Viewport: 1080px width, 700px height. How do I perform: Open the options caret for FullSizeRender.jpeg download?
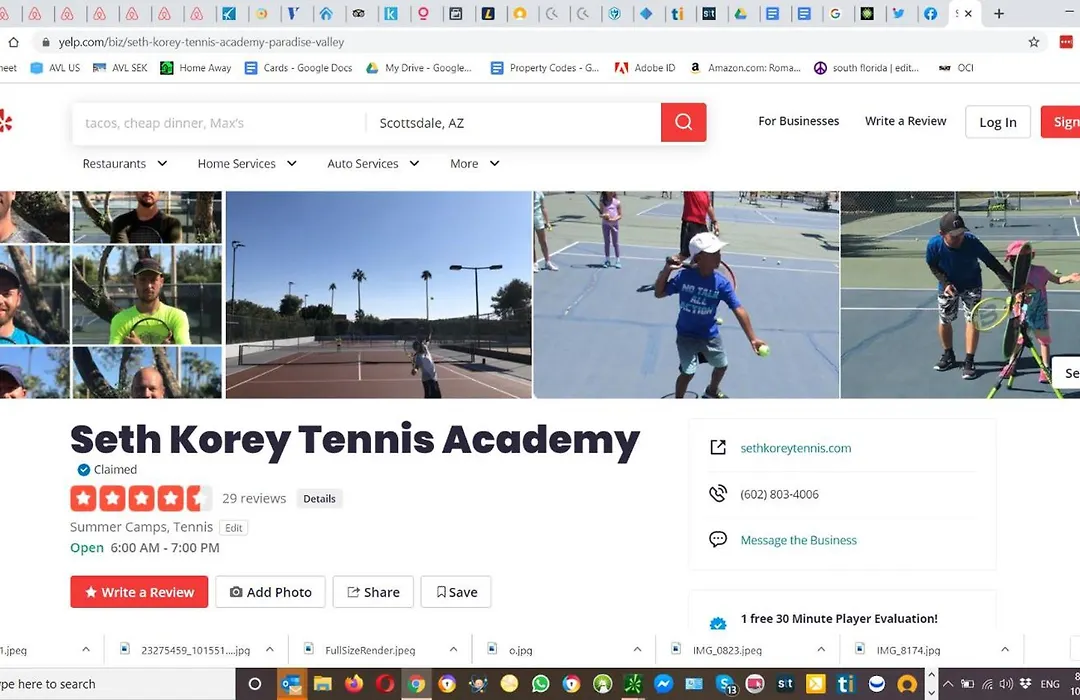[x=453, y=650]
